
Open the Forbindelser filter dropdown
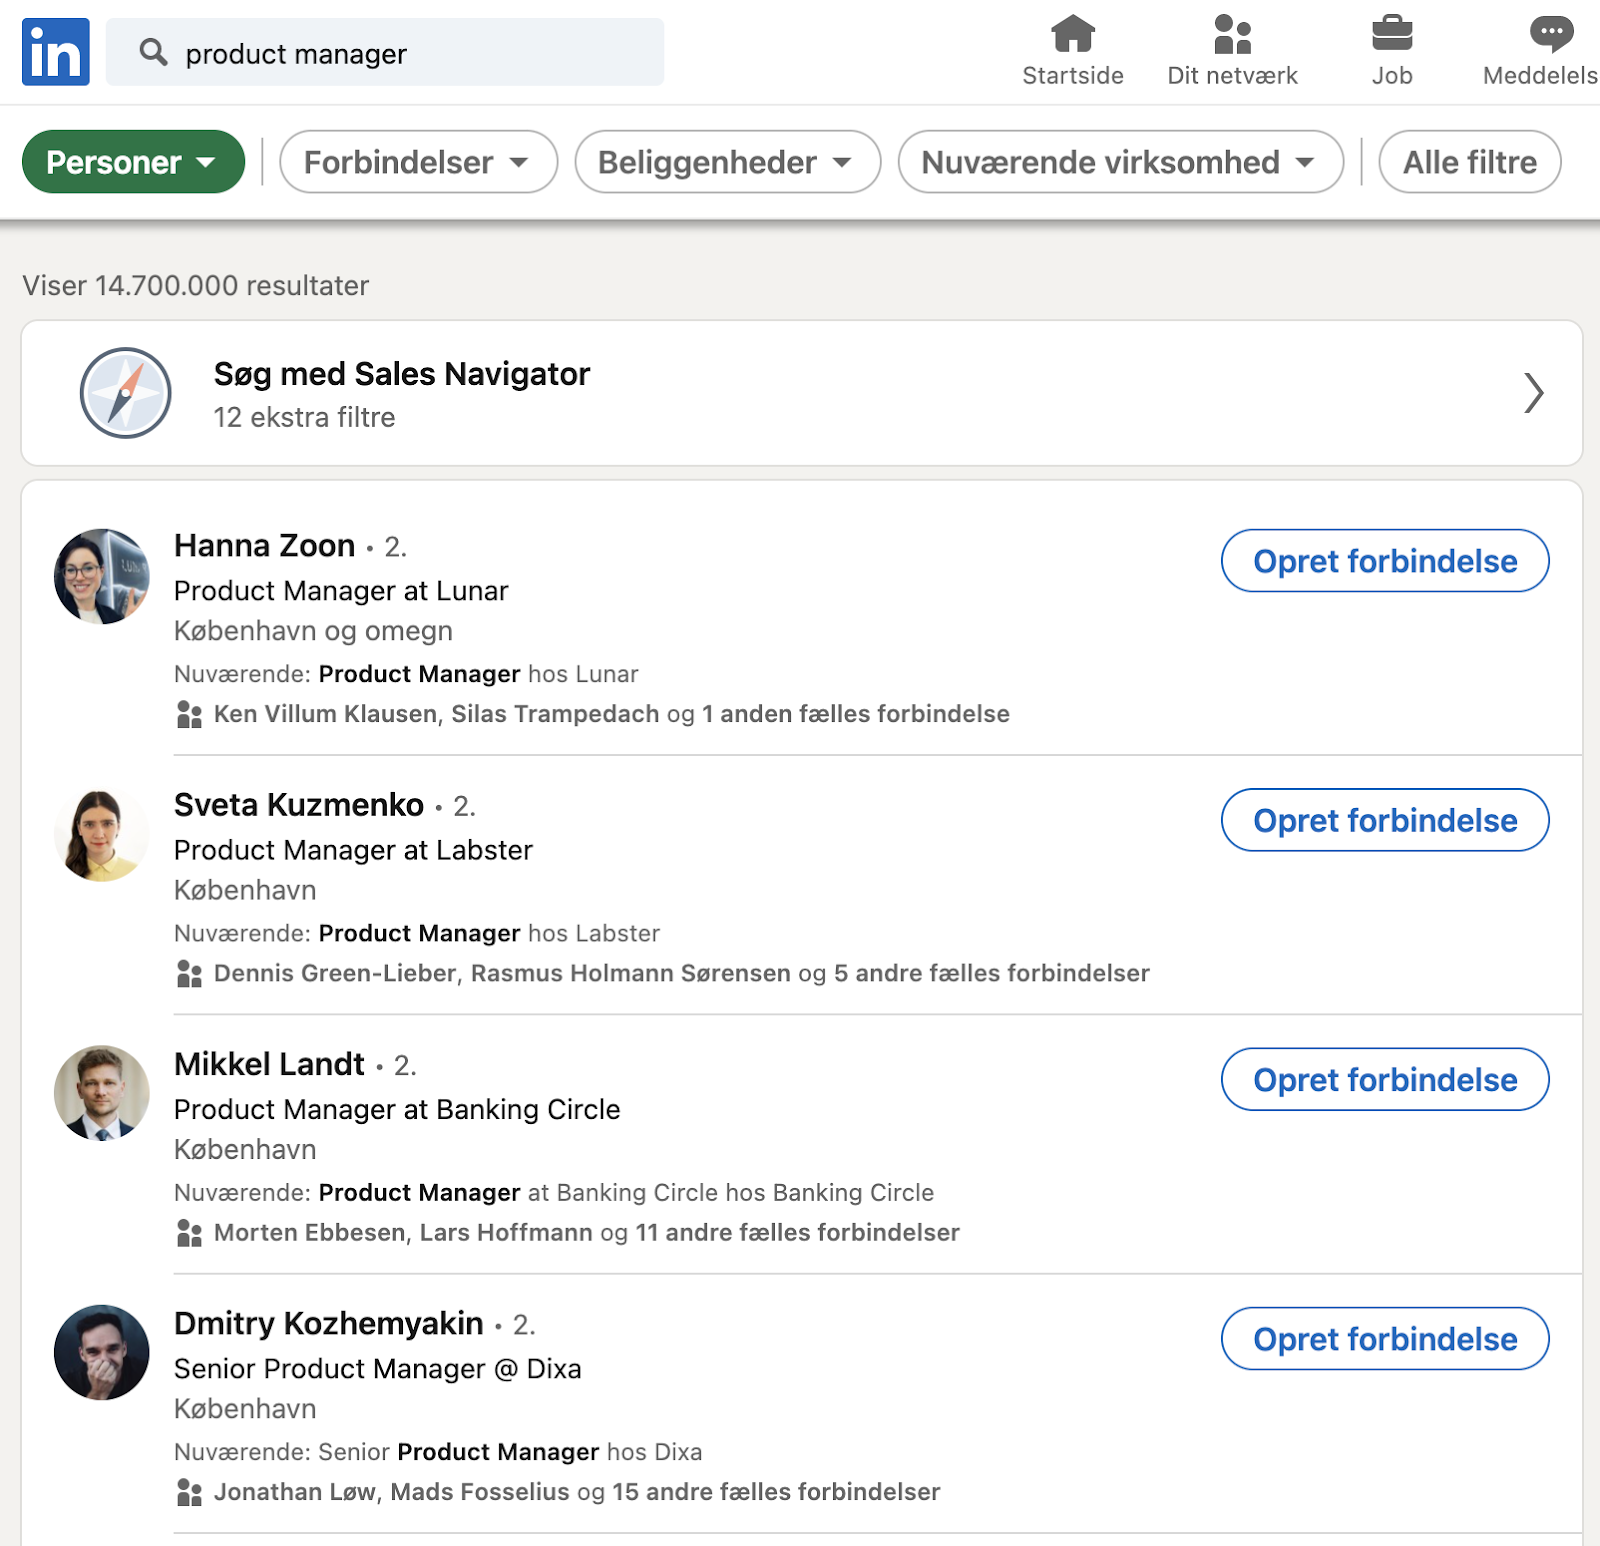[418, 162]
